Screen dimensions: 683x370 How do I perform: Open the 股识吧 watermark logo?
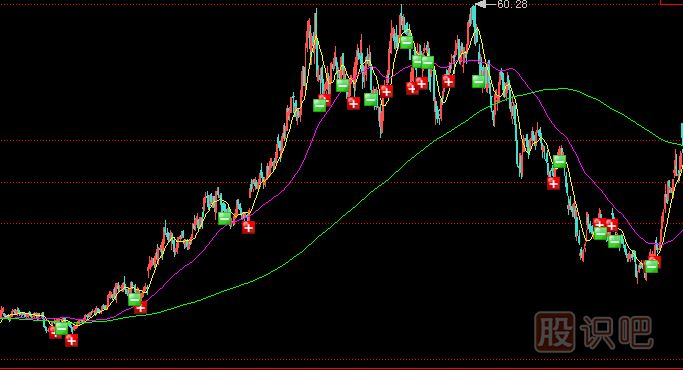coord(593,332)
